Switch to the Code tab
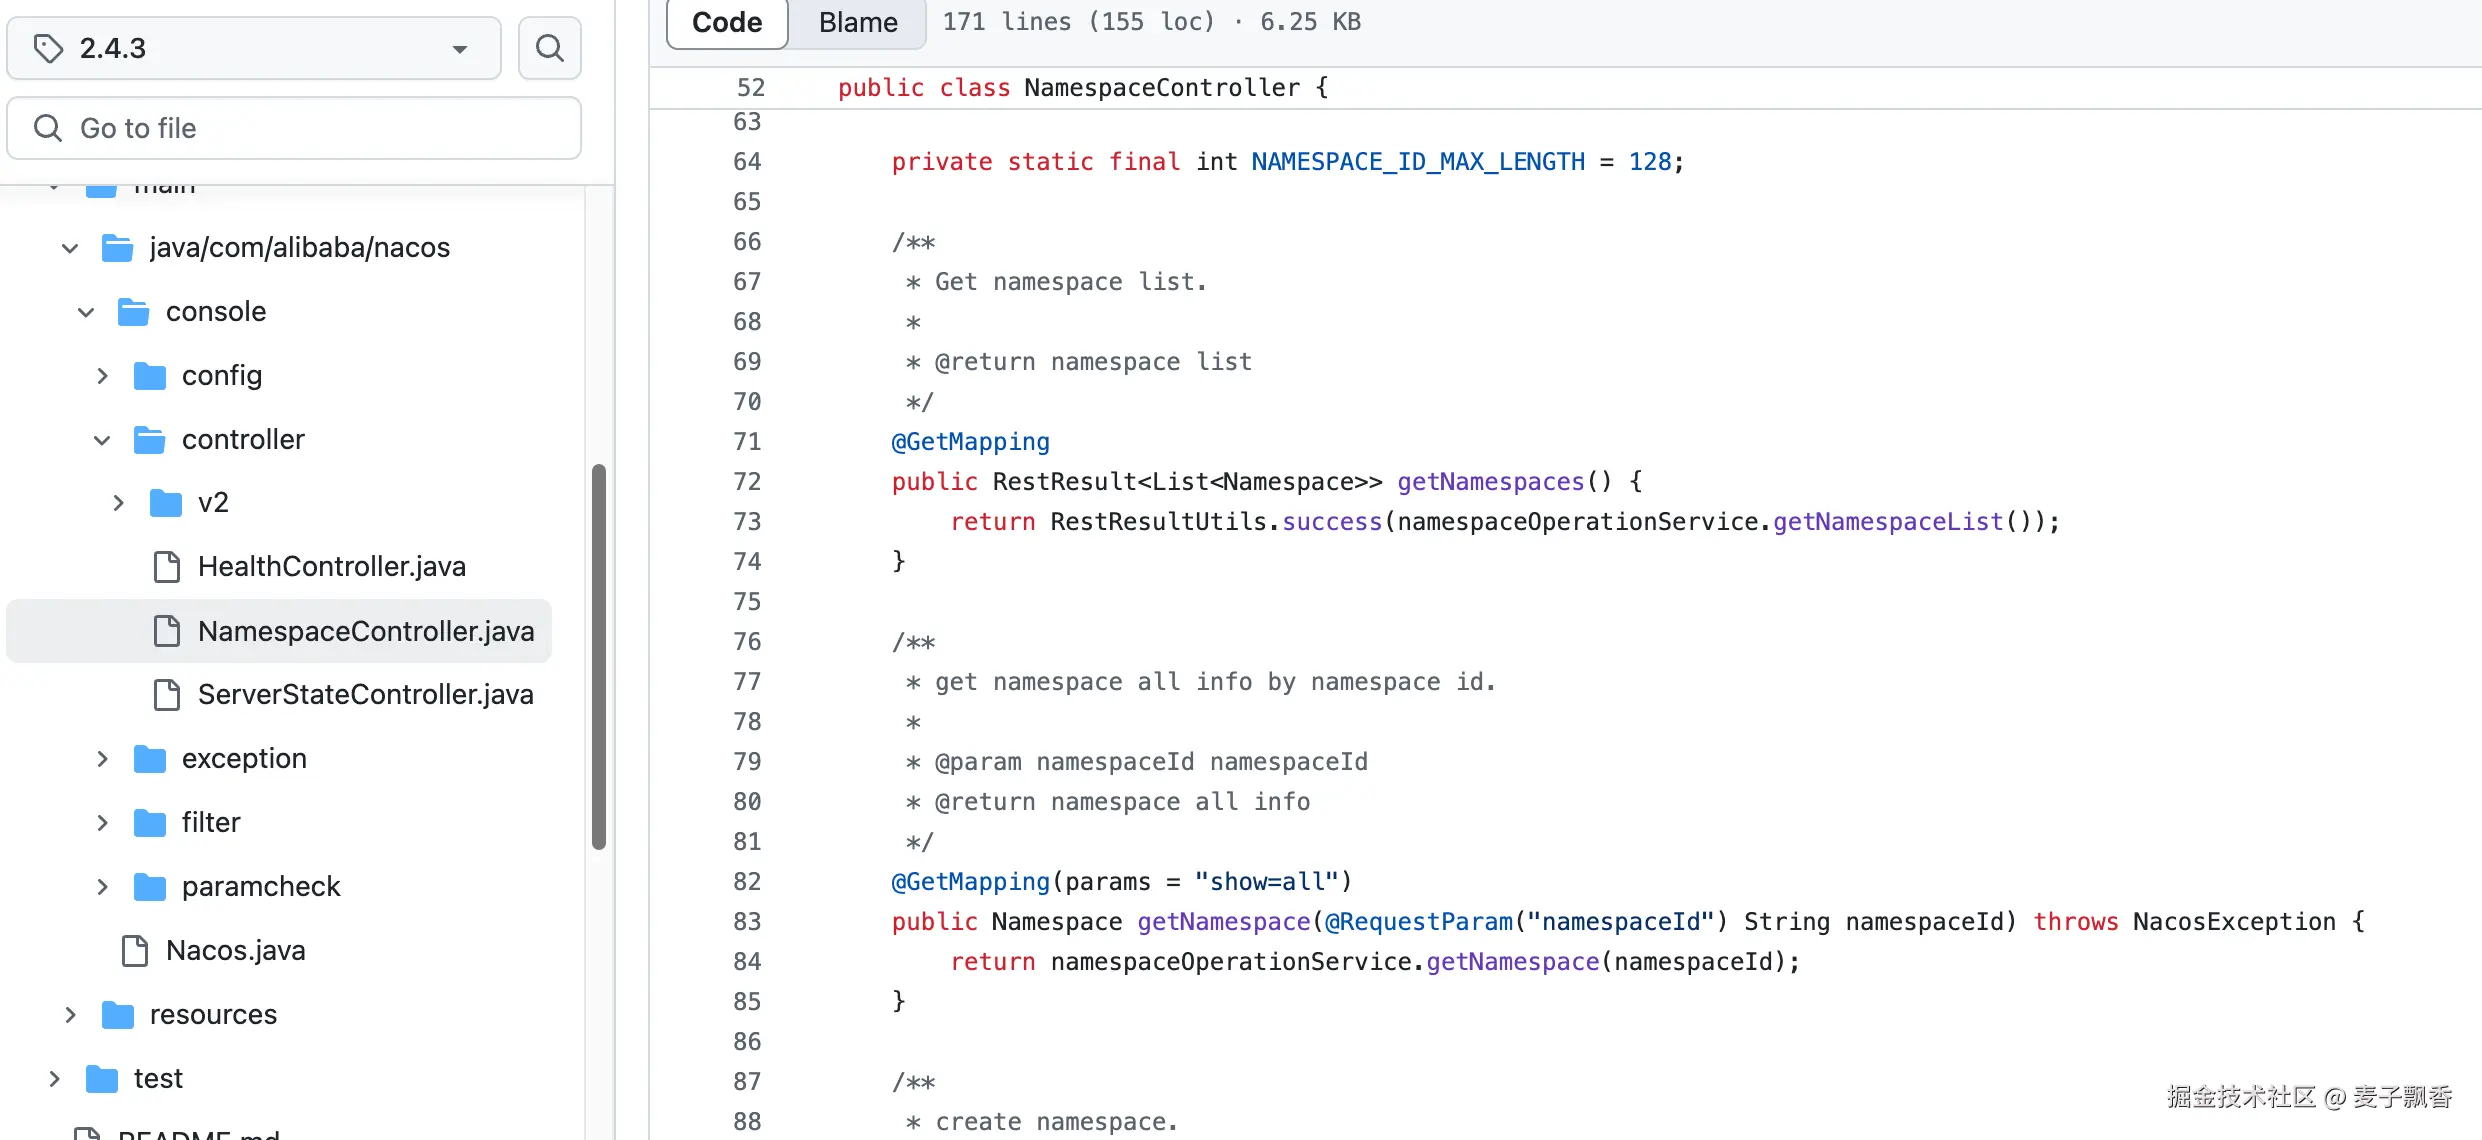 [x=727, y=22]
